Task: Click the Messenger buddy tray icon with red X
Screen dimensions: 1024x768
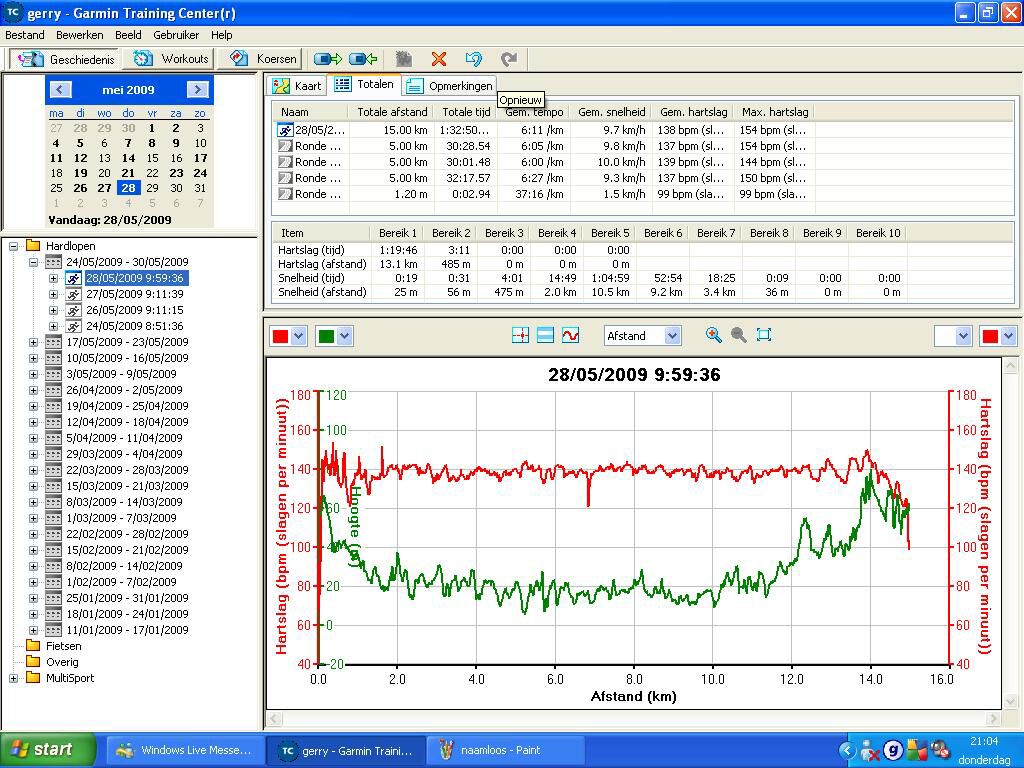Action: (x=869, y=750)
